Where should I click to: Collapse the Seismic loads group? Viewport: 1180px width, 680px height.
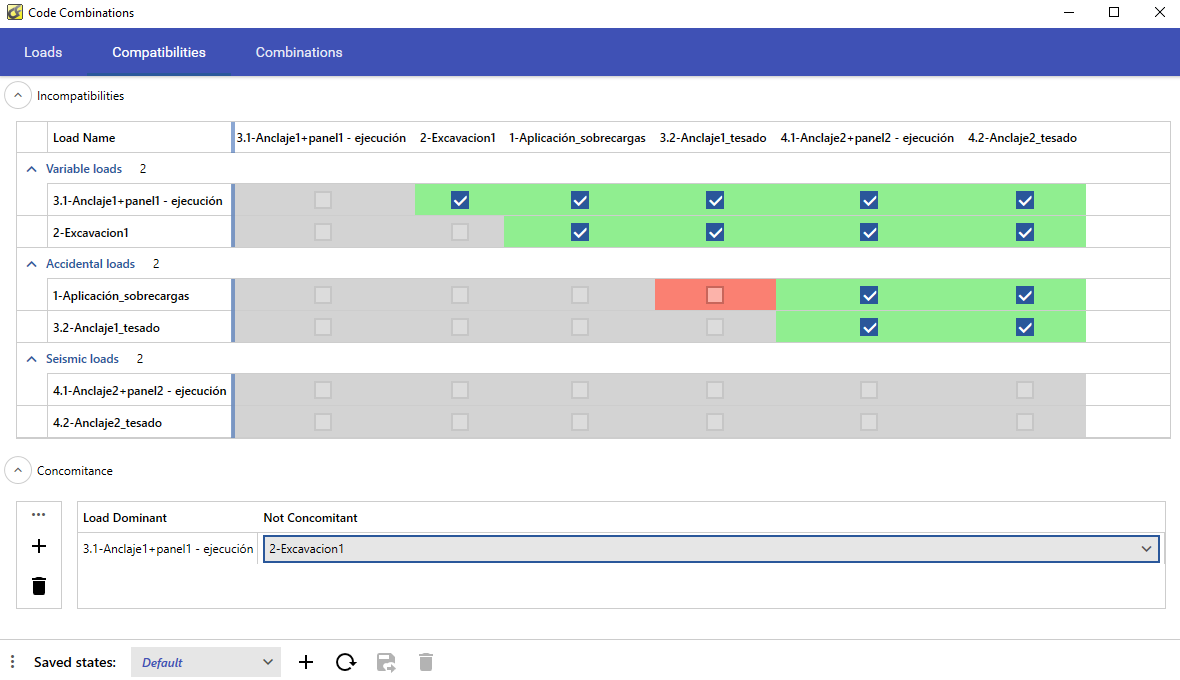(29, 359)
